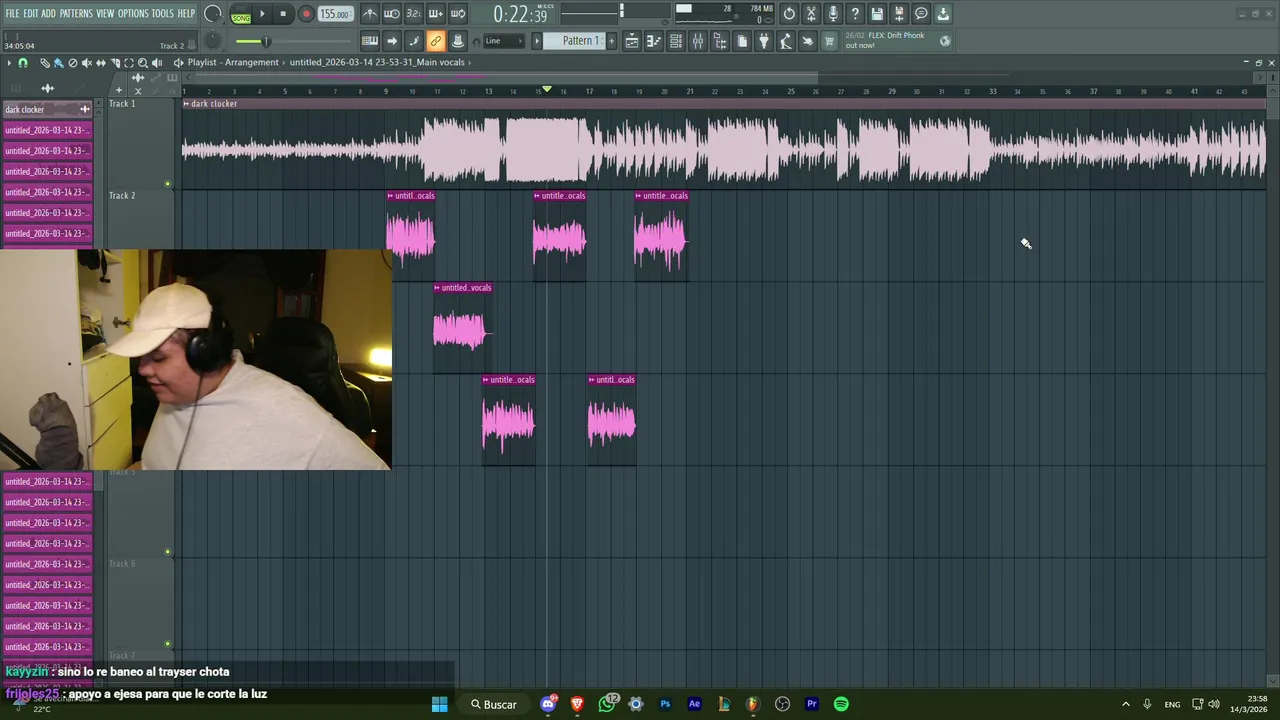Screen dimensions: 1280x720
Task: Click the render/export audio icon
Action: [x=899, y=14]
